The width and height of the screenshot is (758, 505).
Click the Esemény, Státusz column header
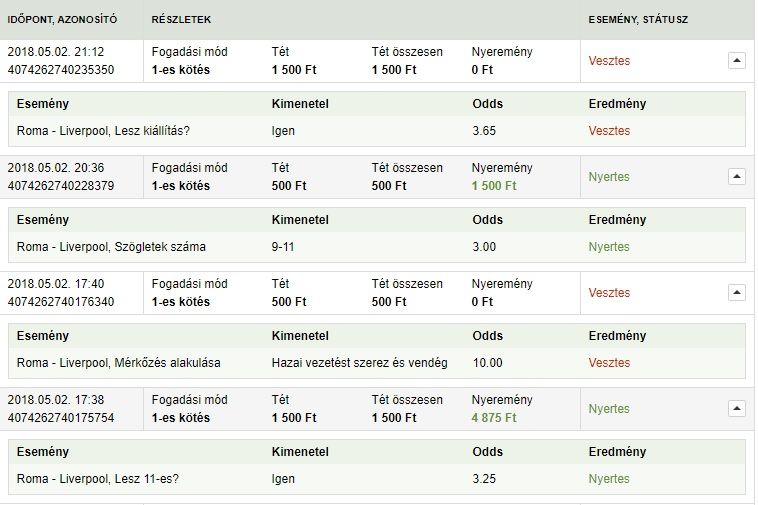point(638,20)
